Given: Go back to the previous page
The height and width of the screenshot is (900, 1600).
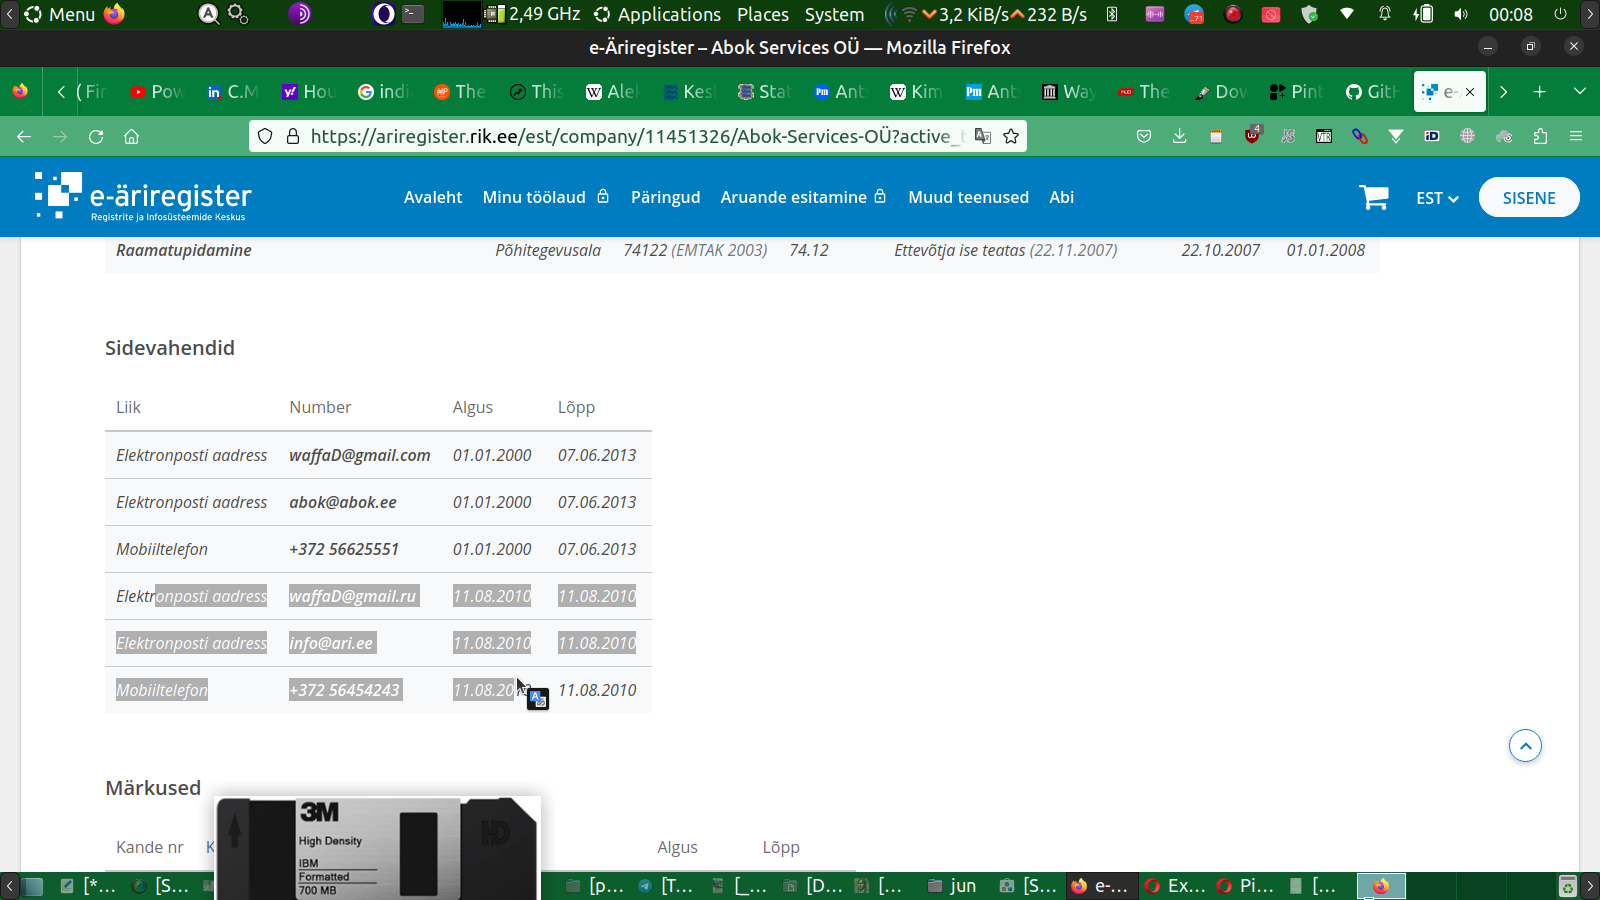Looking at the screenshot, I should [x=24, y=136].
